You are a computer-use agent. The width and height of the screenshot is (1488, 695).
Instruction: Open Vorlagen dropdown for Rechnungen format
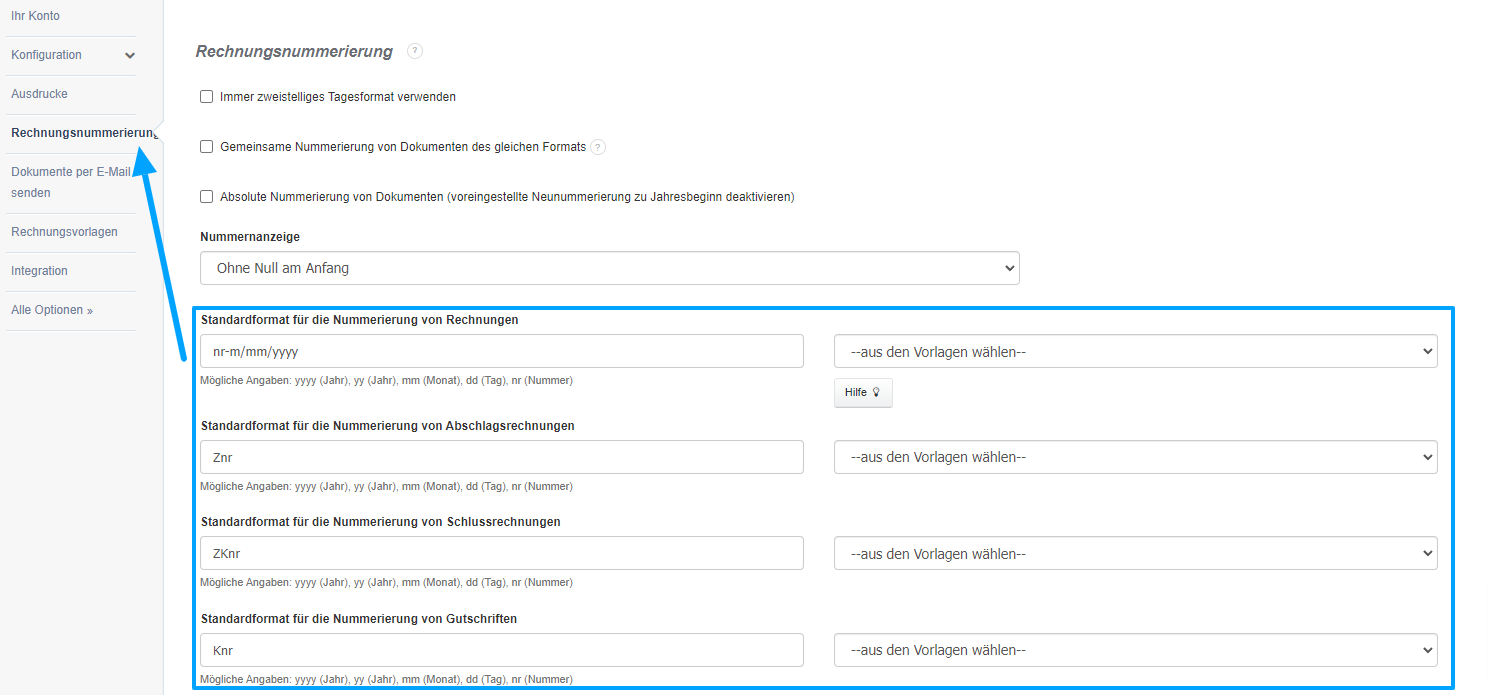click(1134, 351)
